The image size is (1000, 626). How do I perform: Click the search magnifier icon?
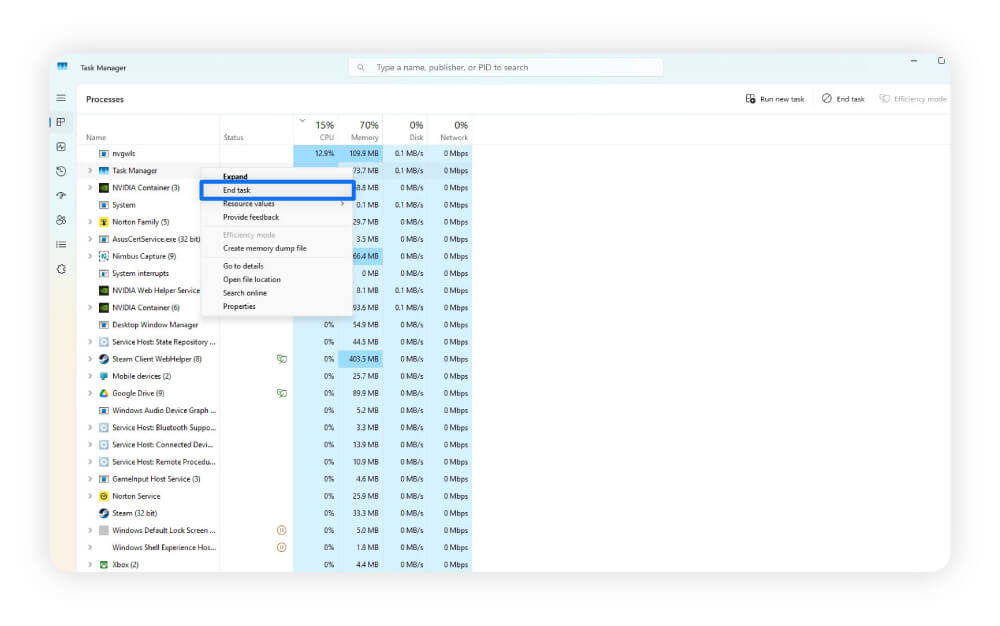[360, 68]
